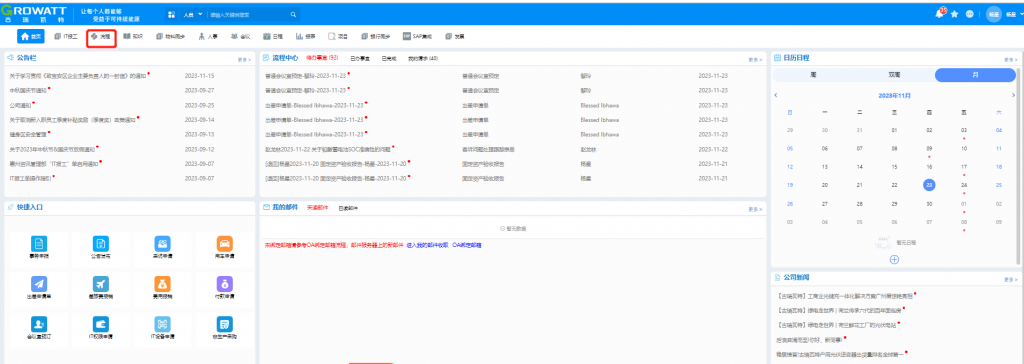Switch to 待办事宜 (53) tab
This screenshot has width=1024, height=364.
click(x=322, y=58)
